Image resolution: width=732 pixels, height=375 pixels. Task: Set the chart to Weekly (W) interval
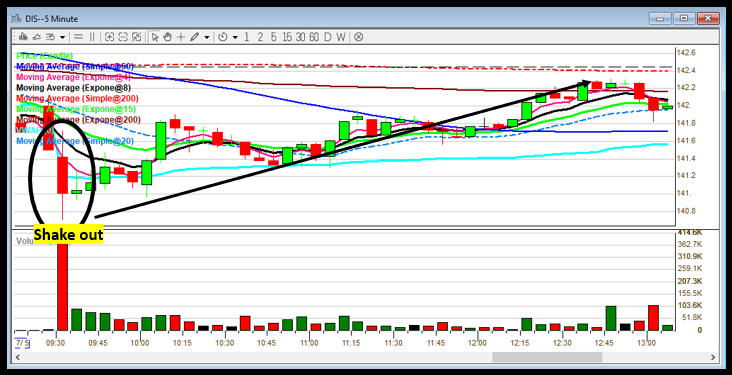pyautogui.click(x=341, y=37)
